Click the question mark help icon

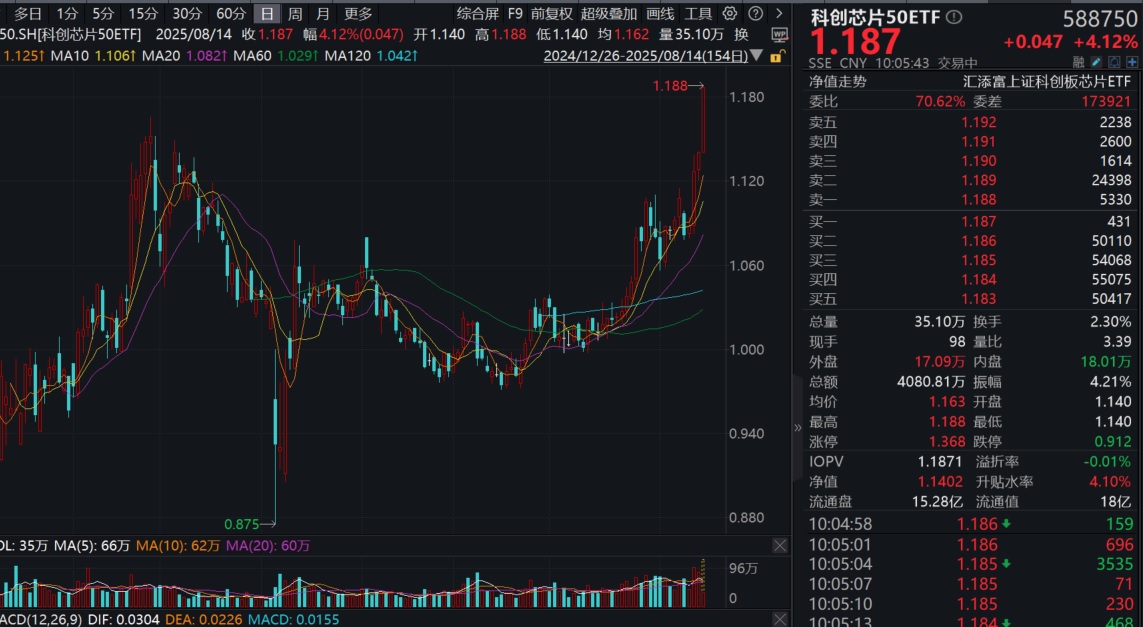[x=754, y=14]
